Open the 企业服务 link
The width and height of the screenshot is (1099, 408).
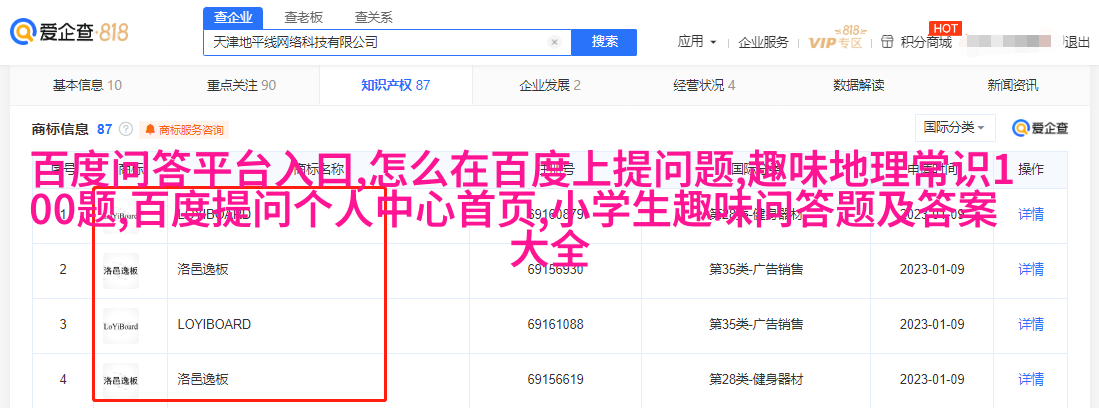[763, 42]
